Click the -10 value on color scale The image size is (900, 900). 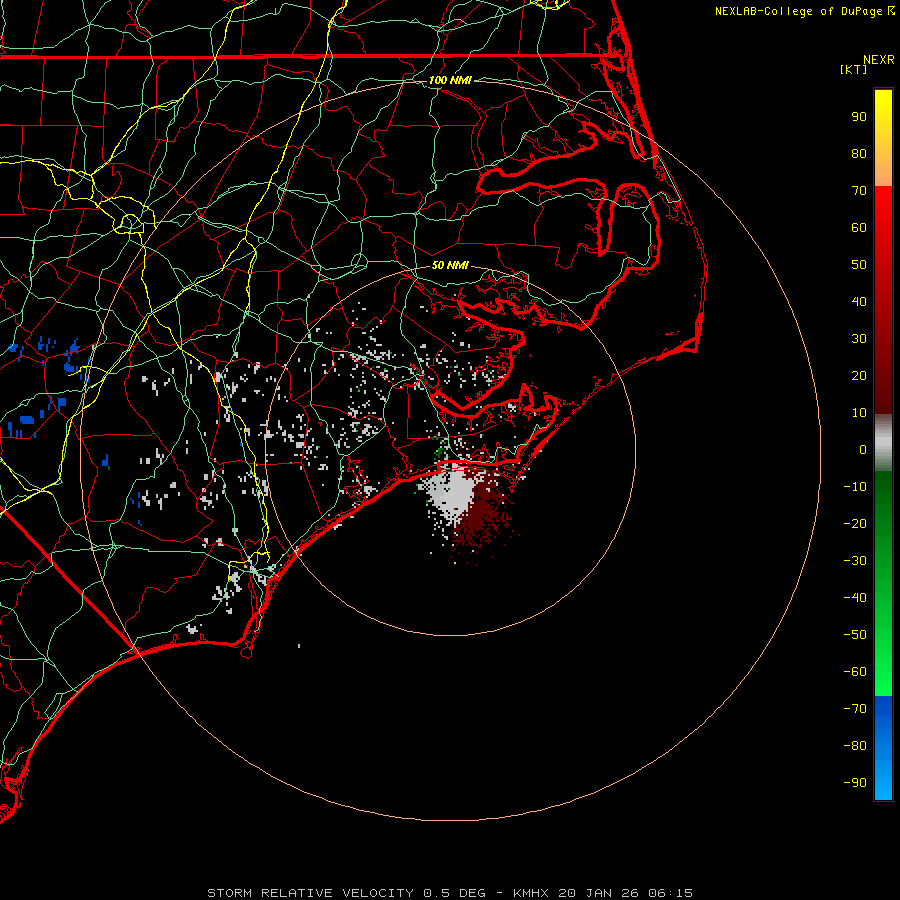point(855,487)
